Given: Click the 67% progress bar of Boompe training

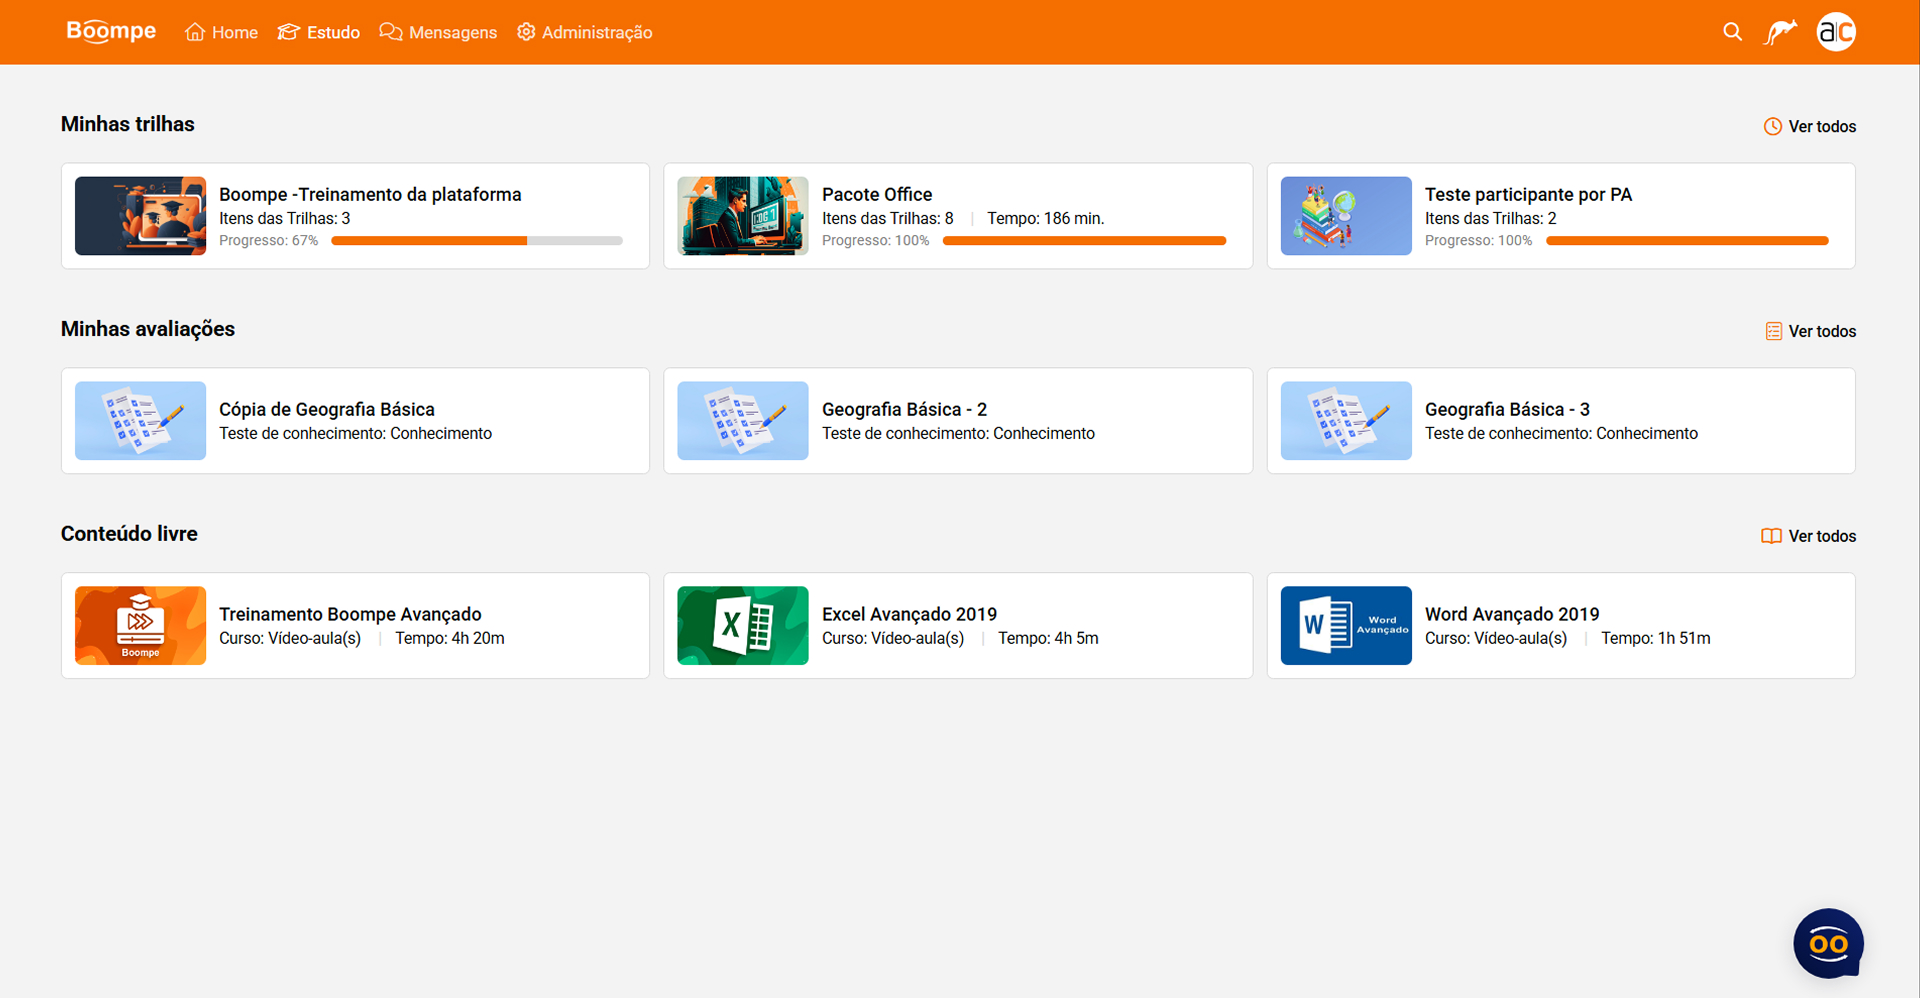Looking at the screenshot, I should point(476,241).
